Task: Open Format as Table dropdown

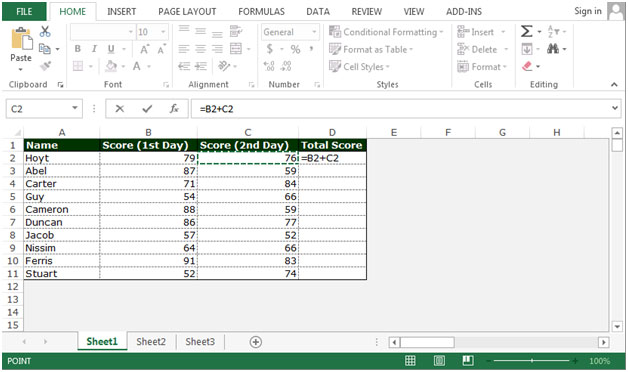Action: pos(371,49)
